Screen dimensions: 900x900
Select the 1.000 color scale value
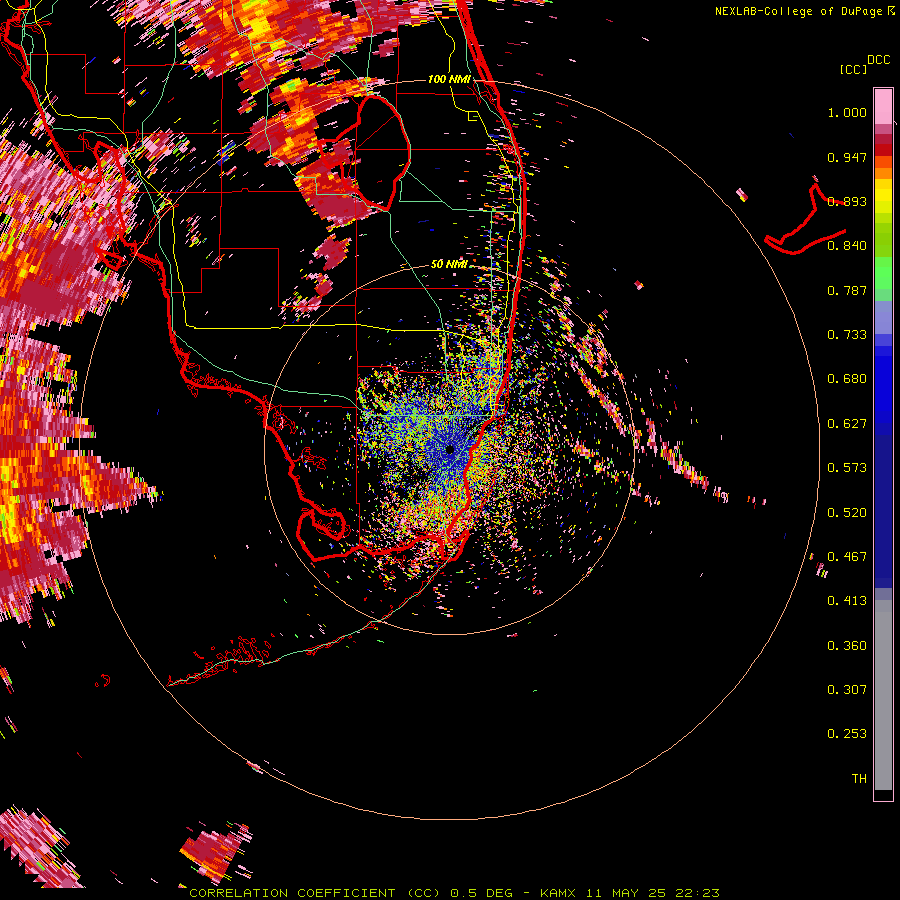(847, 112)
